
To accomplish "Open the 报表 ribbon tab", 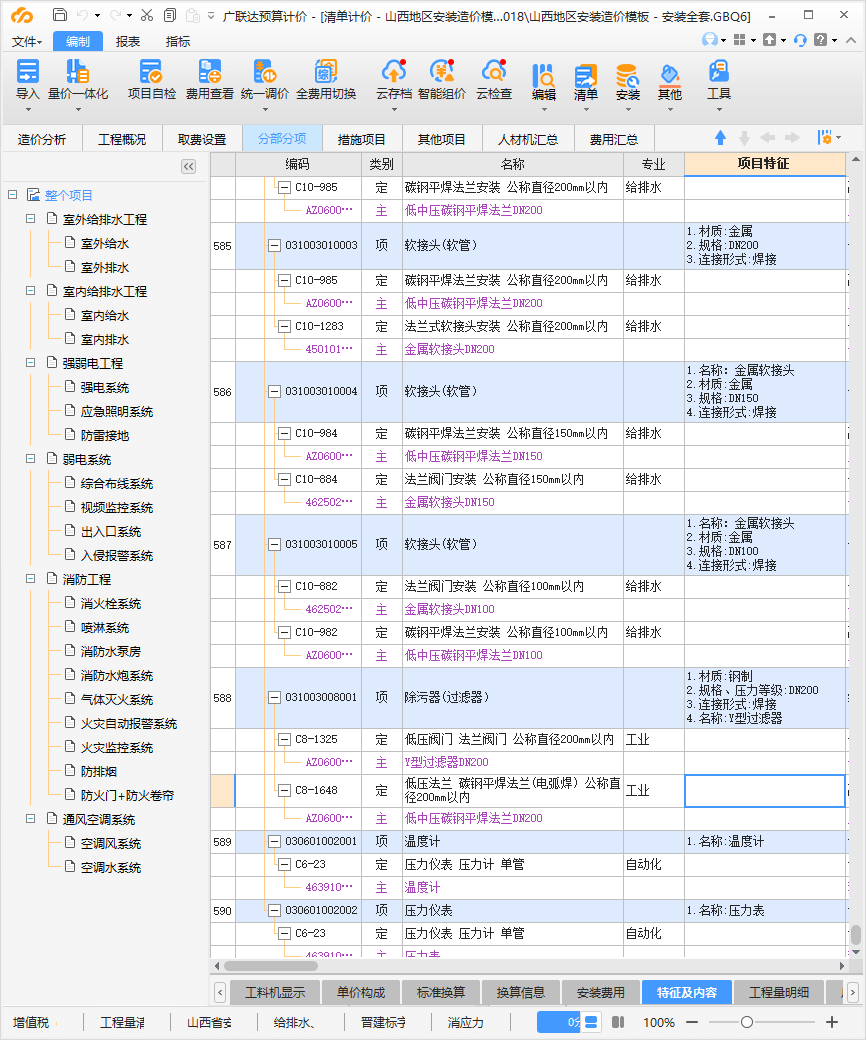I will tap(128, 41).
